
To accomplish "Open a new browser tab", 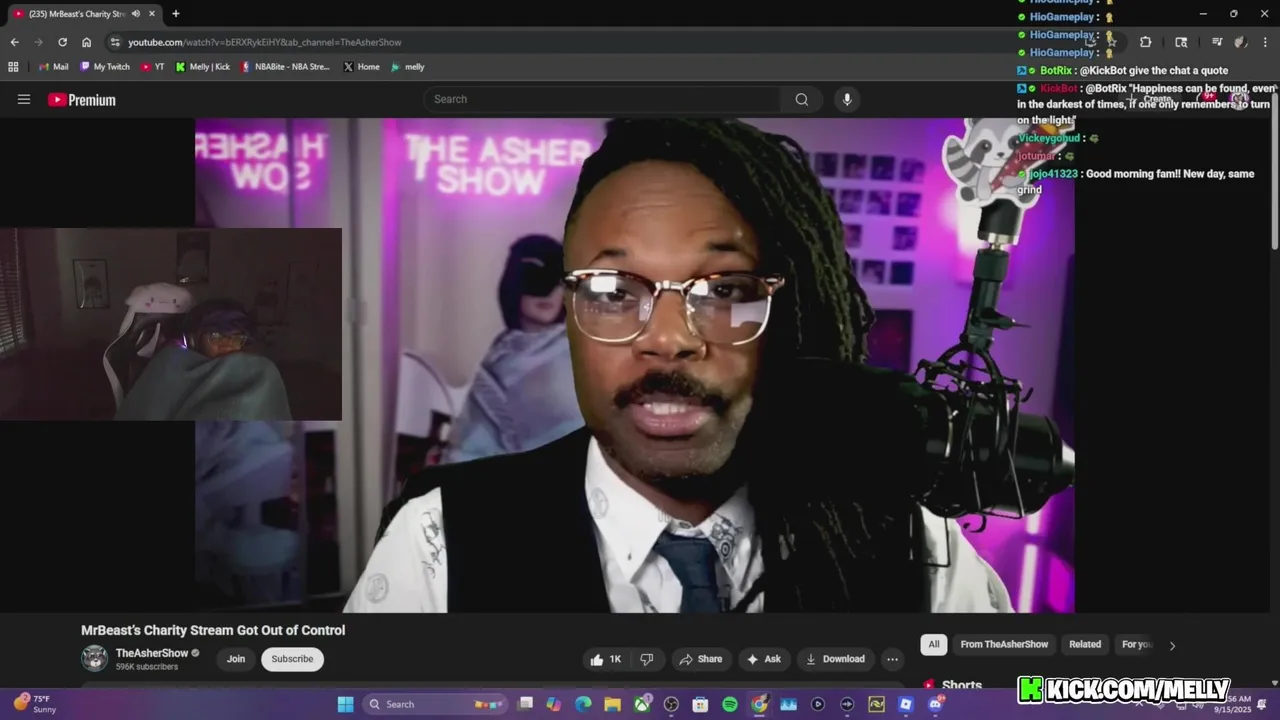I will [x=175, y=14].
